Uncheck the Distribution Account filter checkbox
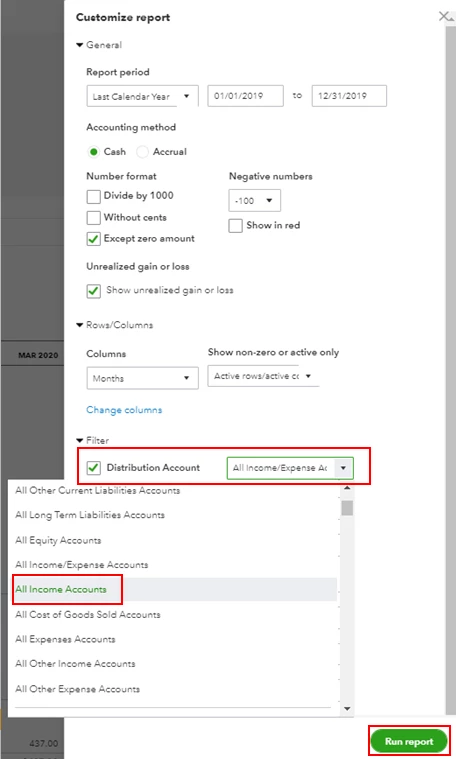This screenshot has height=759, width=456. [x=93, y=468]
